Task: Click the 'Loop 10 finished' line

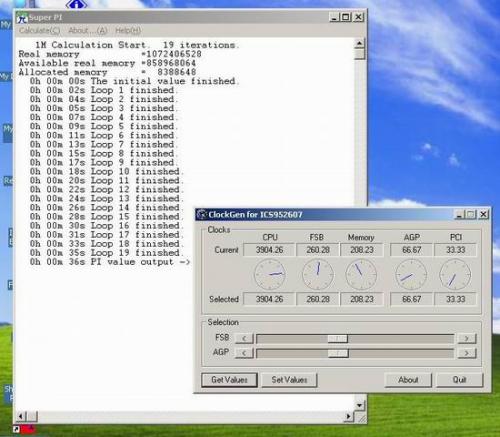Action: [106, 171]
